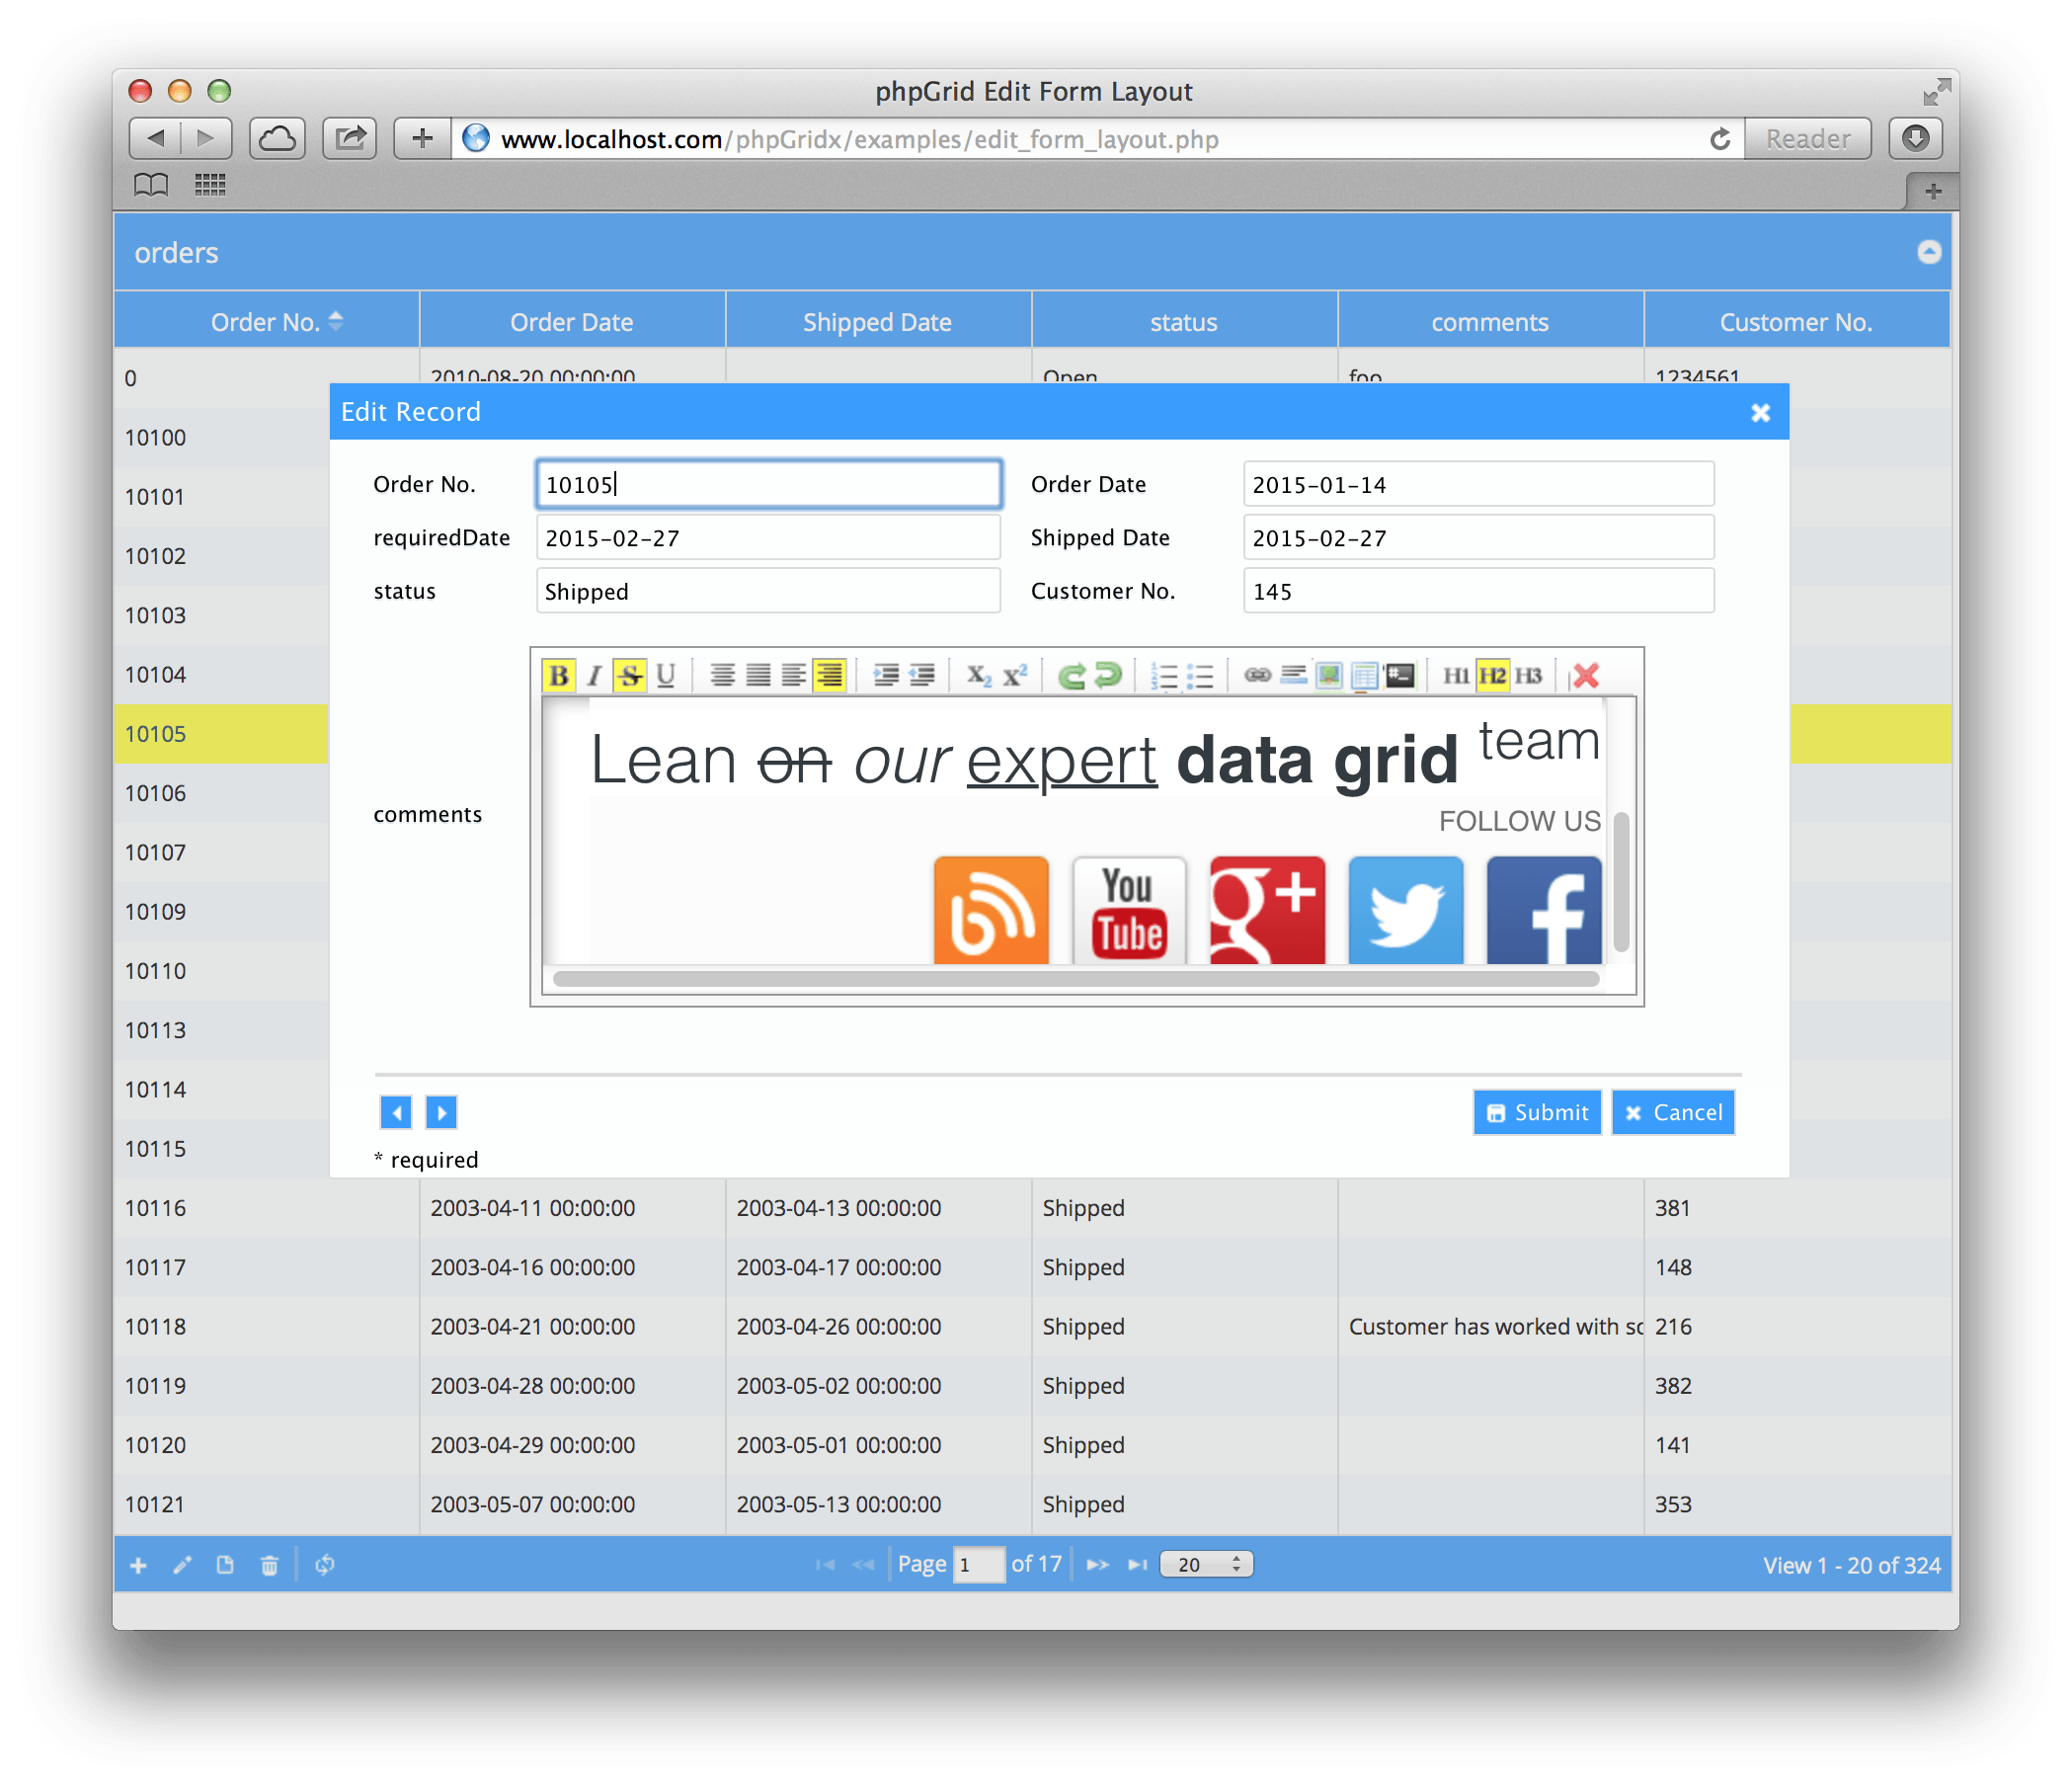Refresh the orders grid
The image size is (2072, 1786).
coord(325,1565)
